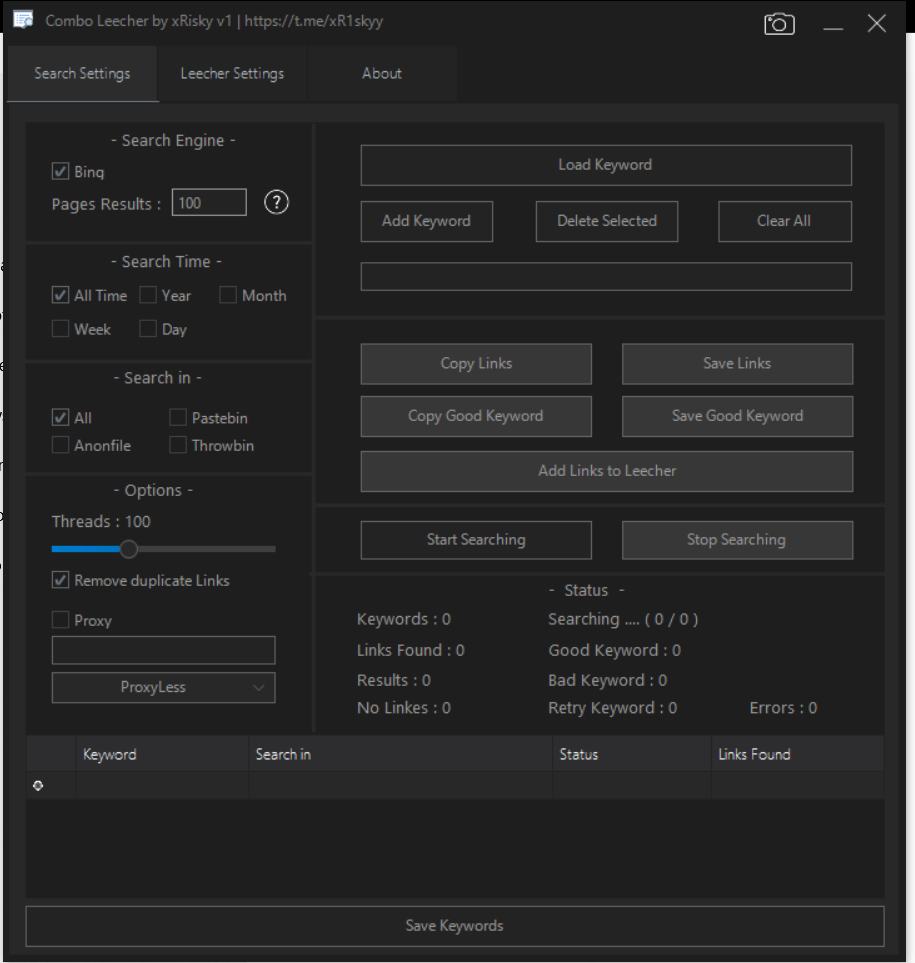Enable the Pastebin checkbox
915x963 pixels.
point(178,418)
